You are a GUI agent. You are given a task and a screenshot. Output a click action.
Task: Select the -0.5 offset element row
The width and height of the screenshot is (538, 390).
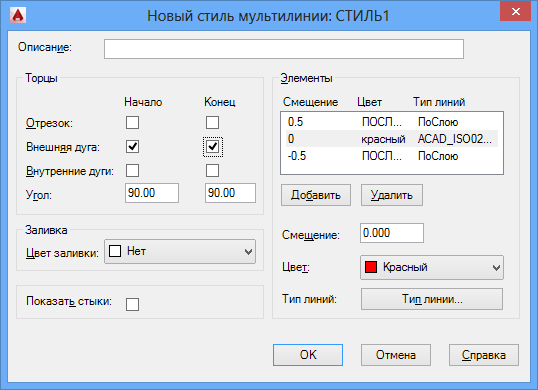(x=392, y=156)
